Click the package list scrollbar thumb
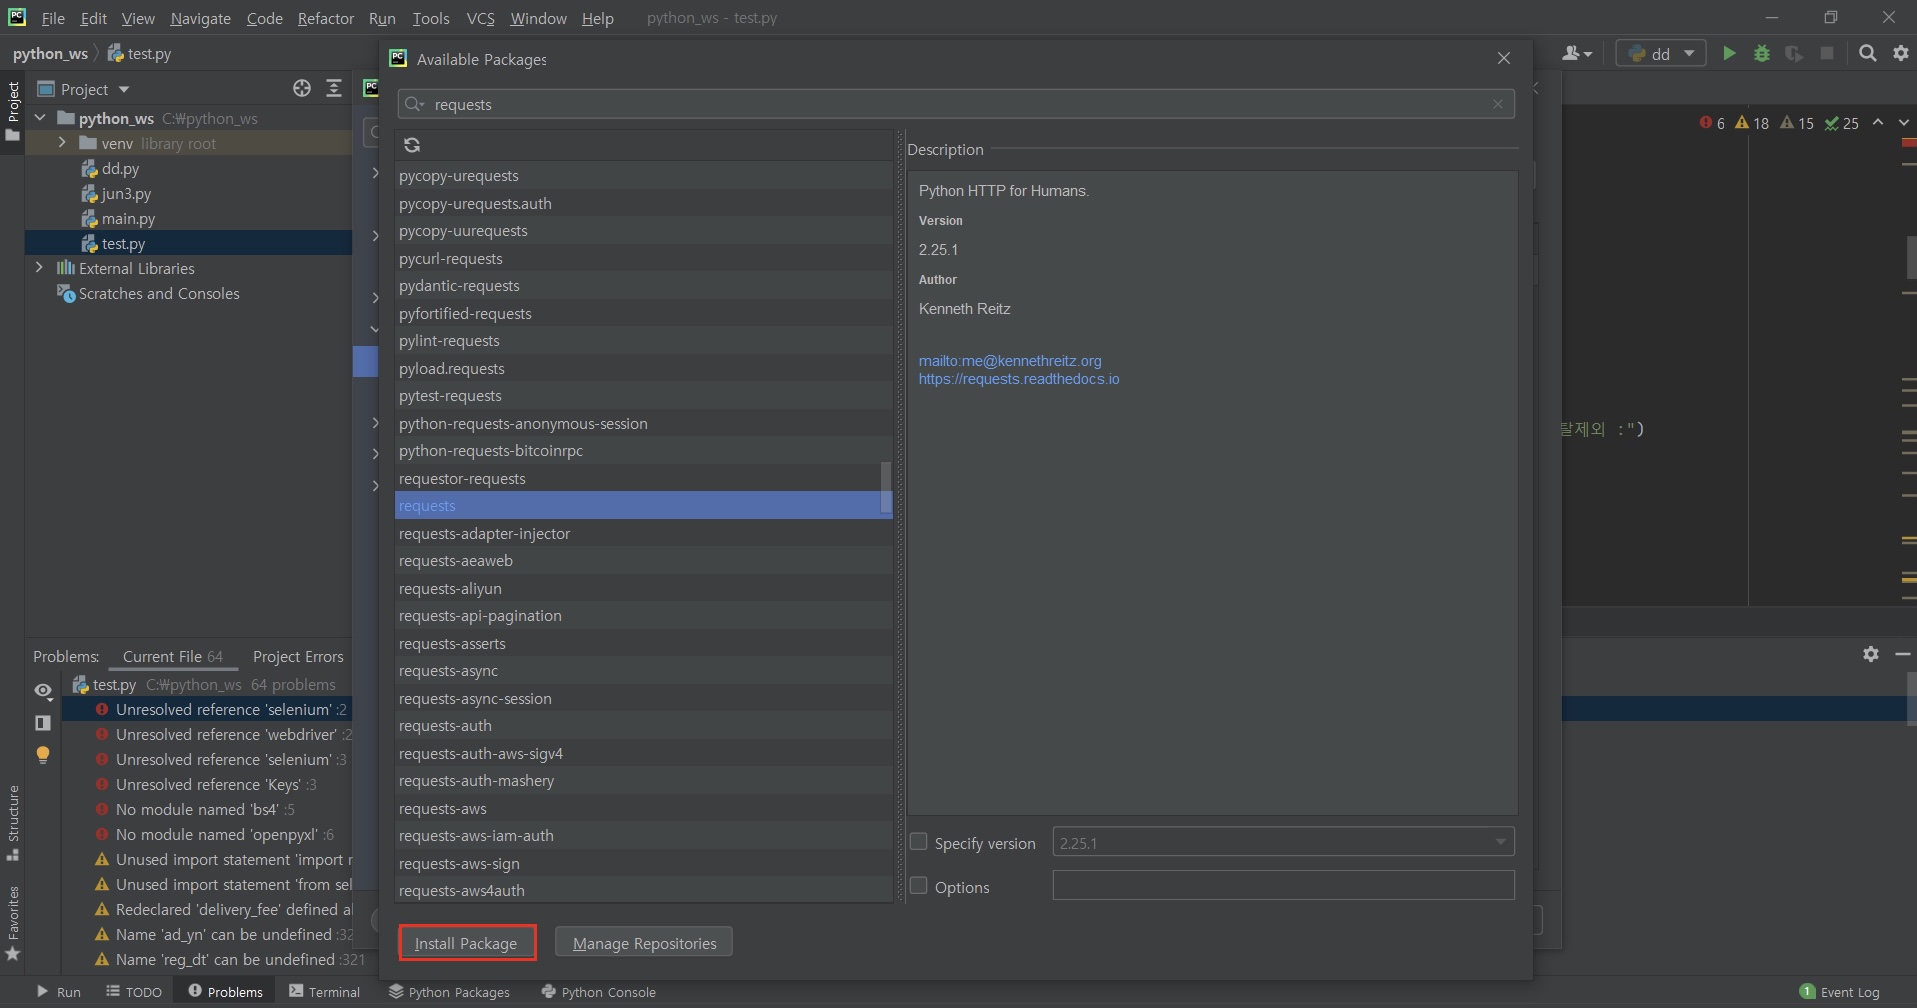Image resolution: width=1917 pixels, height=1008 pixels. point(885,488)
